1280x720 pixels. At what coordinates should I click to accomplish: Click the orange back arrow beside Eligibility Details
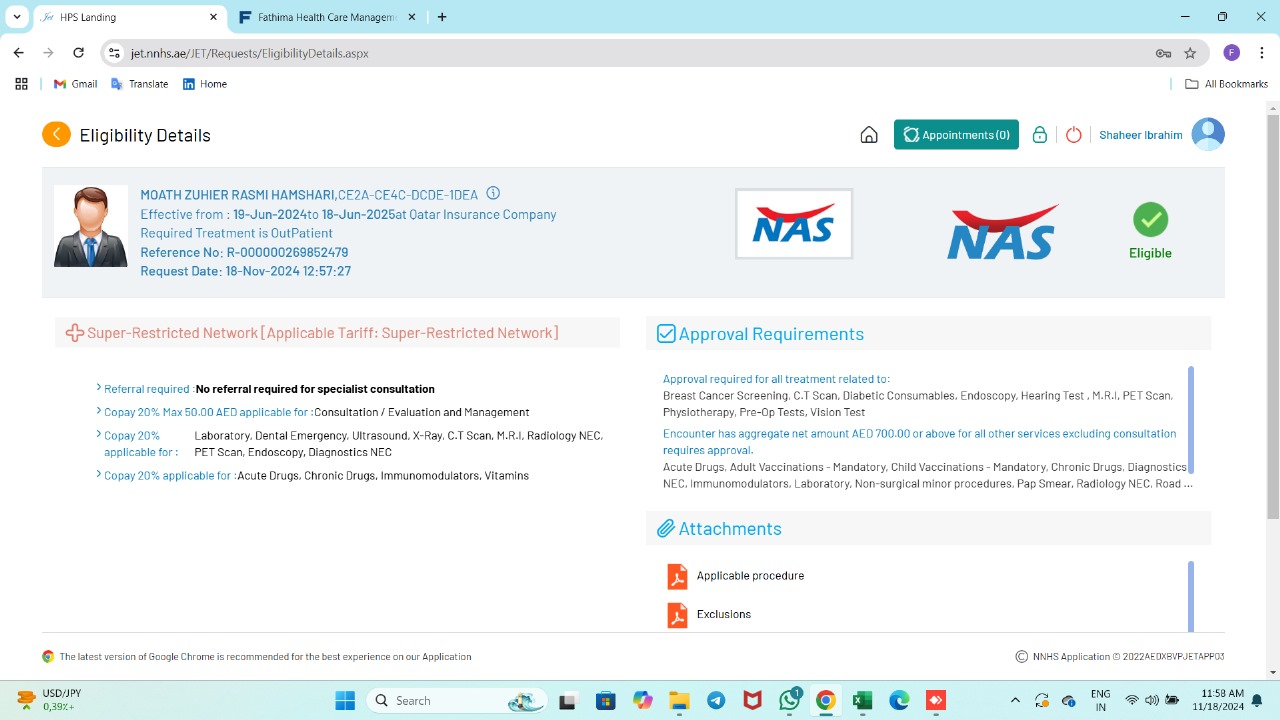[x=56, y=135]
